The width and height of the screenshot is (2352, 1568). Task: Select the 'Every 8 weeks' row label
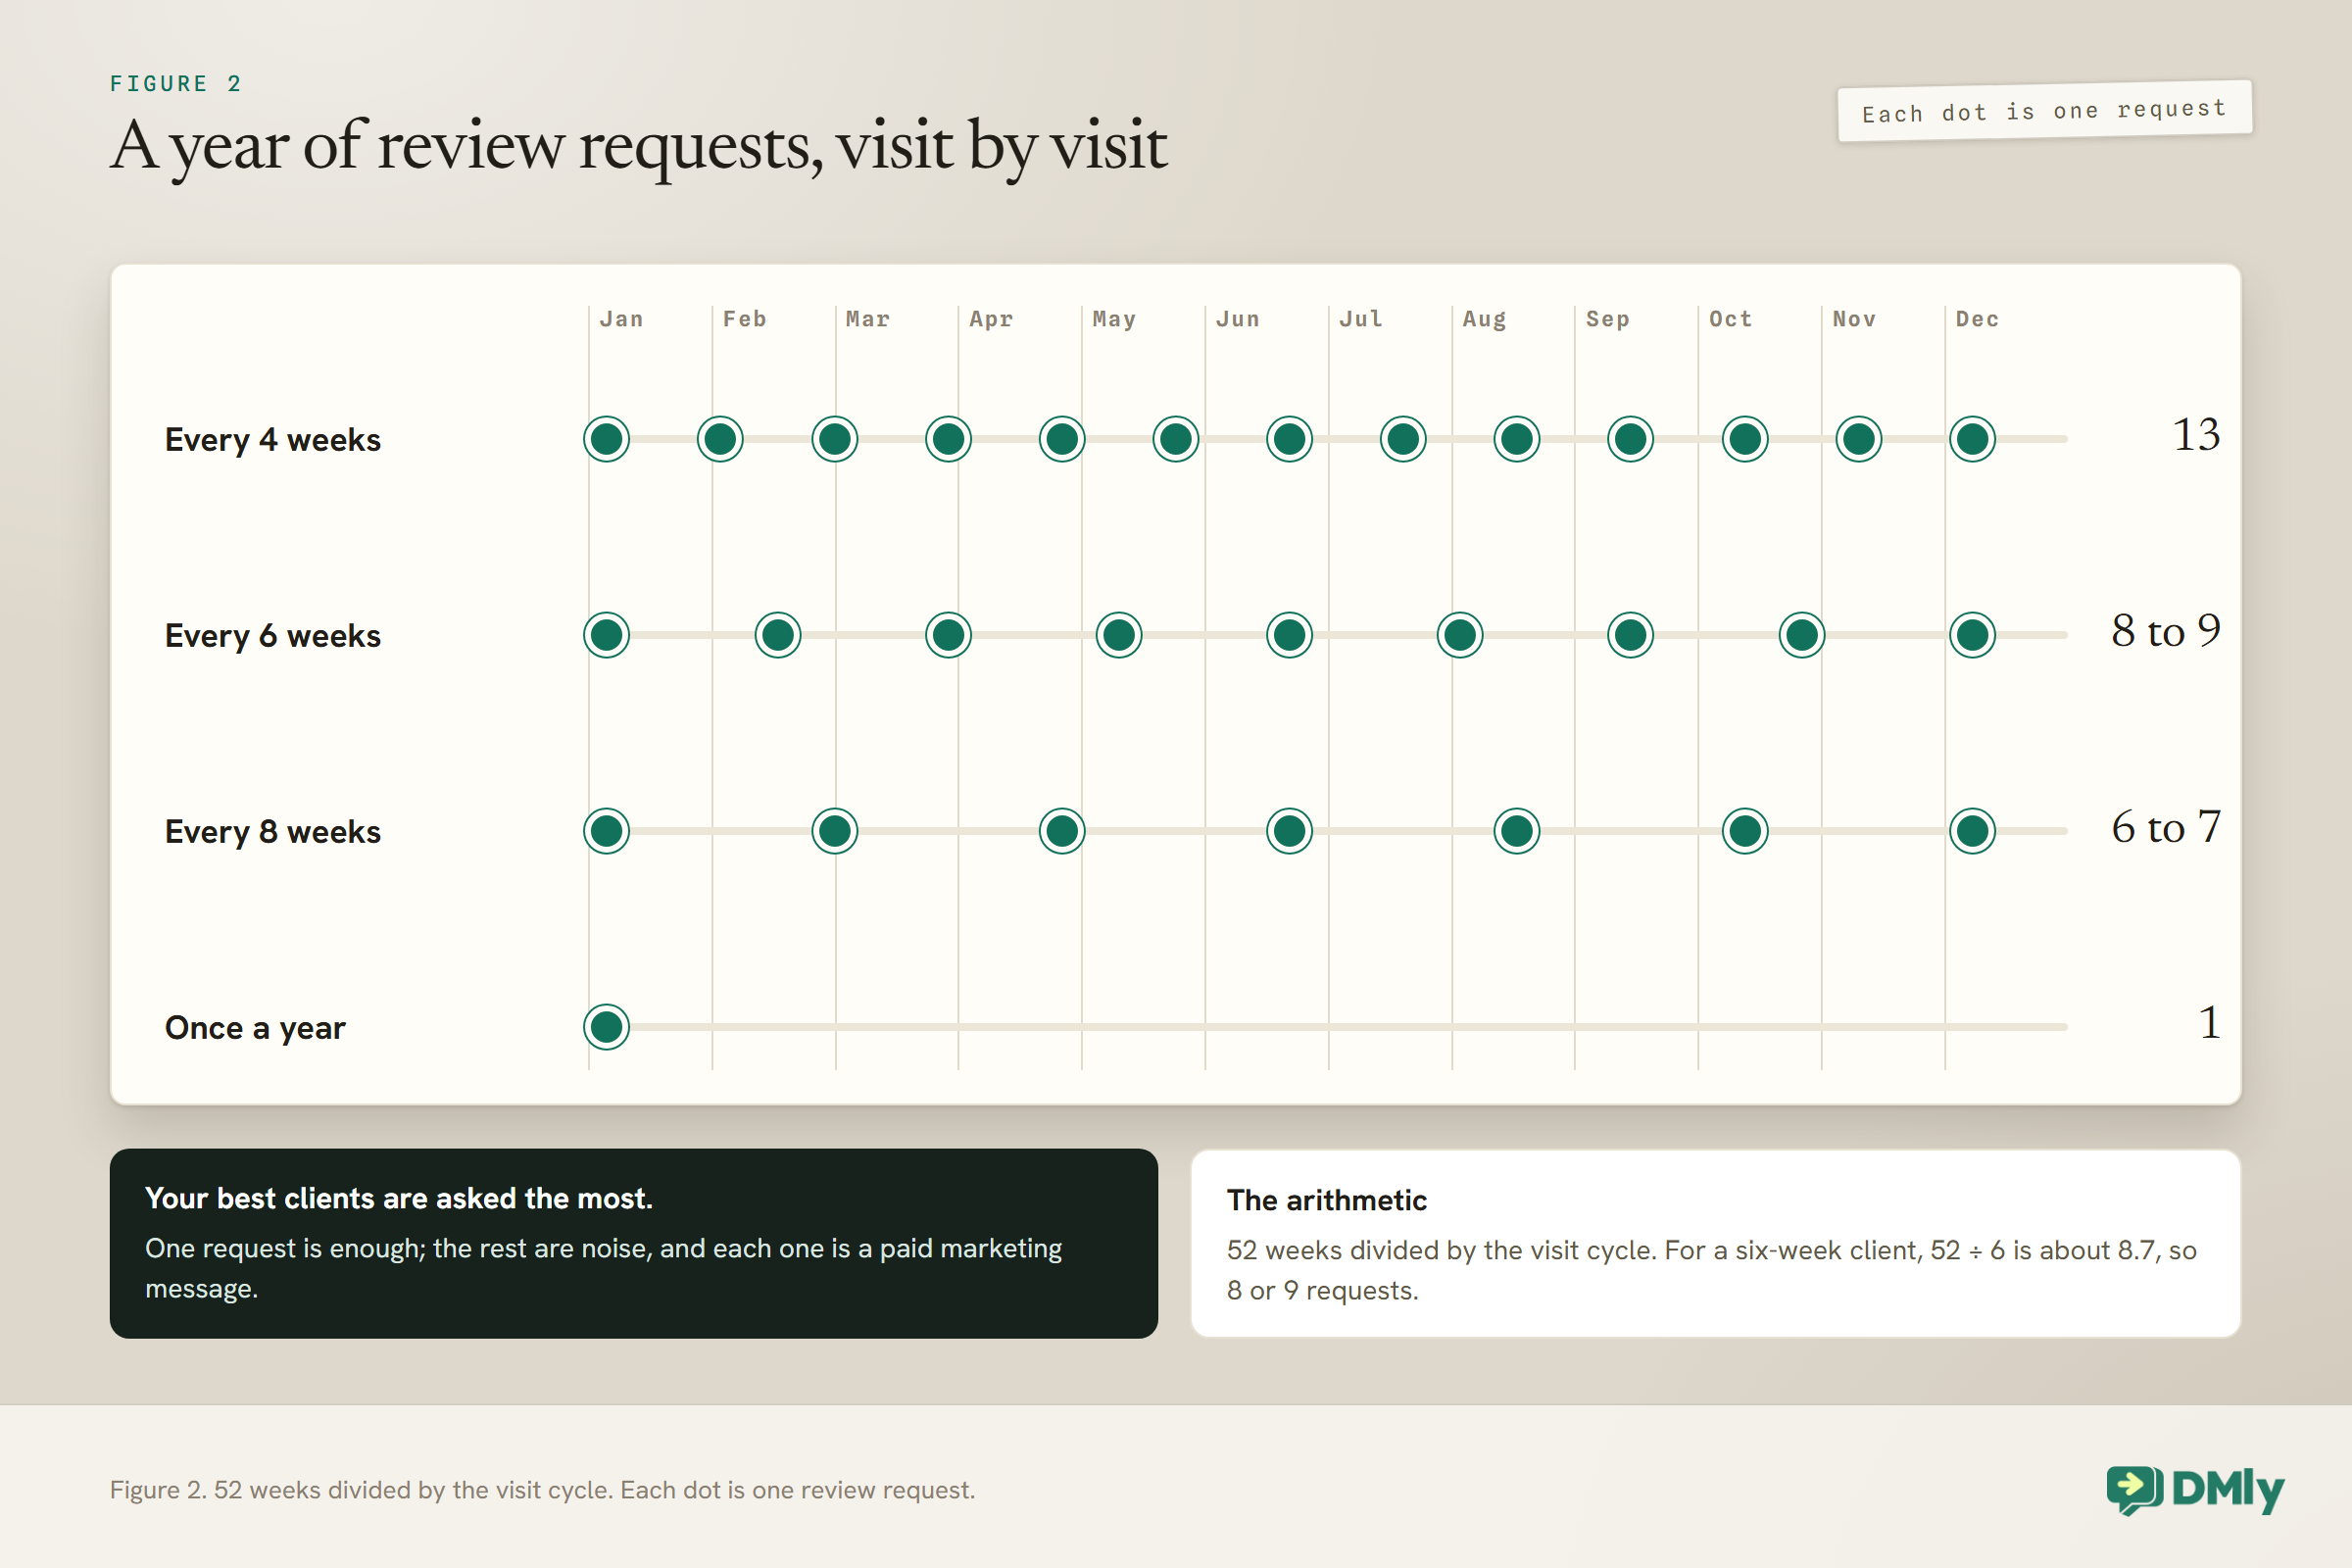tap(273, 831)
